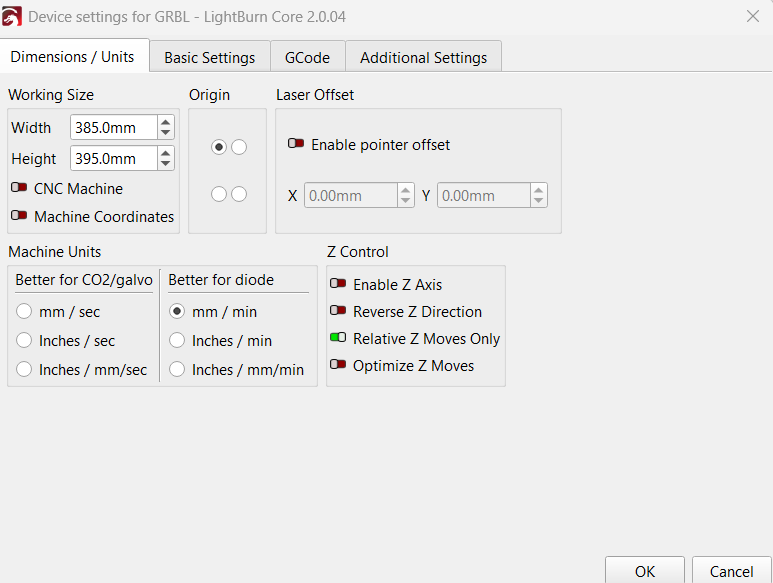Screen dimensions: 773x583
Task: Click the Cancel button
Action: 731,571
